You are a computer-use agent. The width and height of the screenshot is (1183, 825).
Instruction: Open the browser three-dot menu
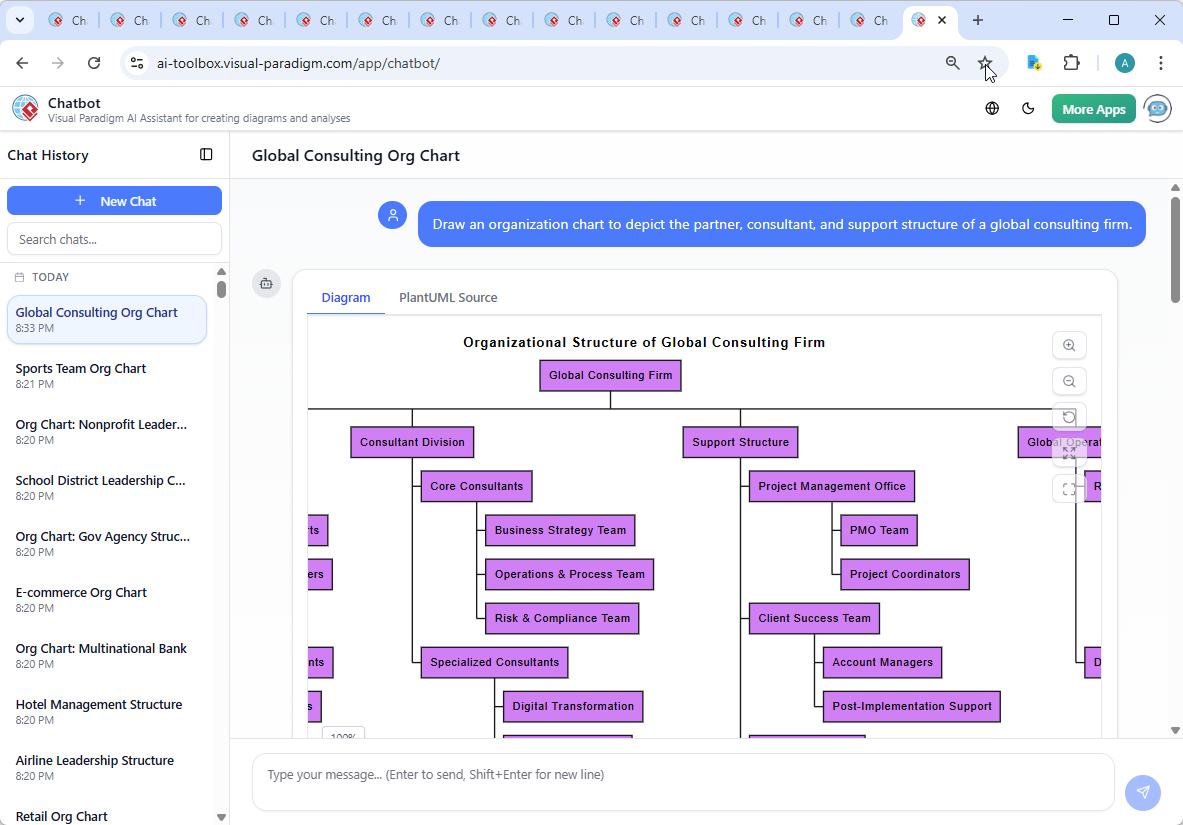coord(1161,62)
